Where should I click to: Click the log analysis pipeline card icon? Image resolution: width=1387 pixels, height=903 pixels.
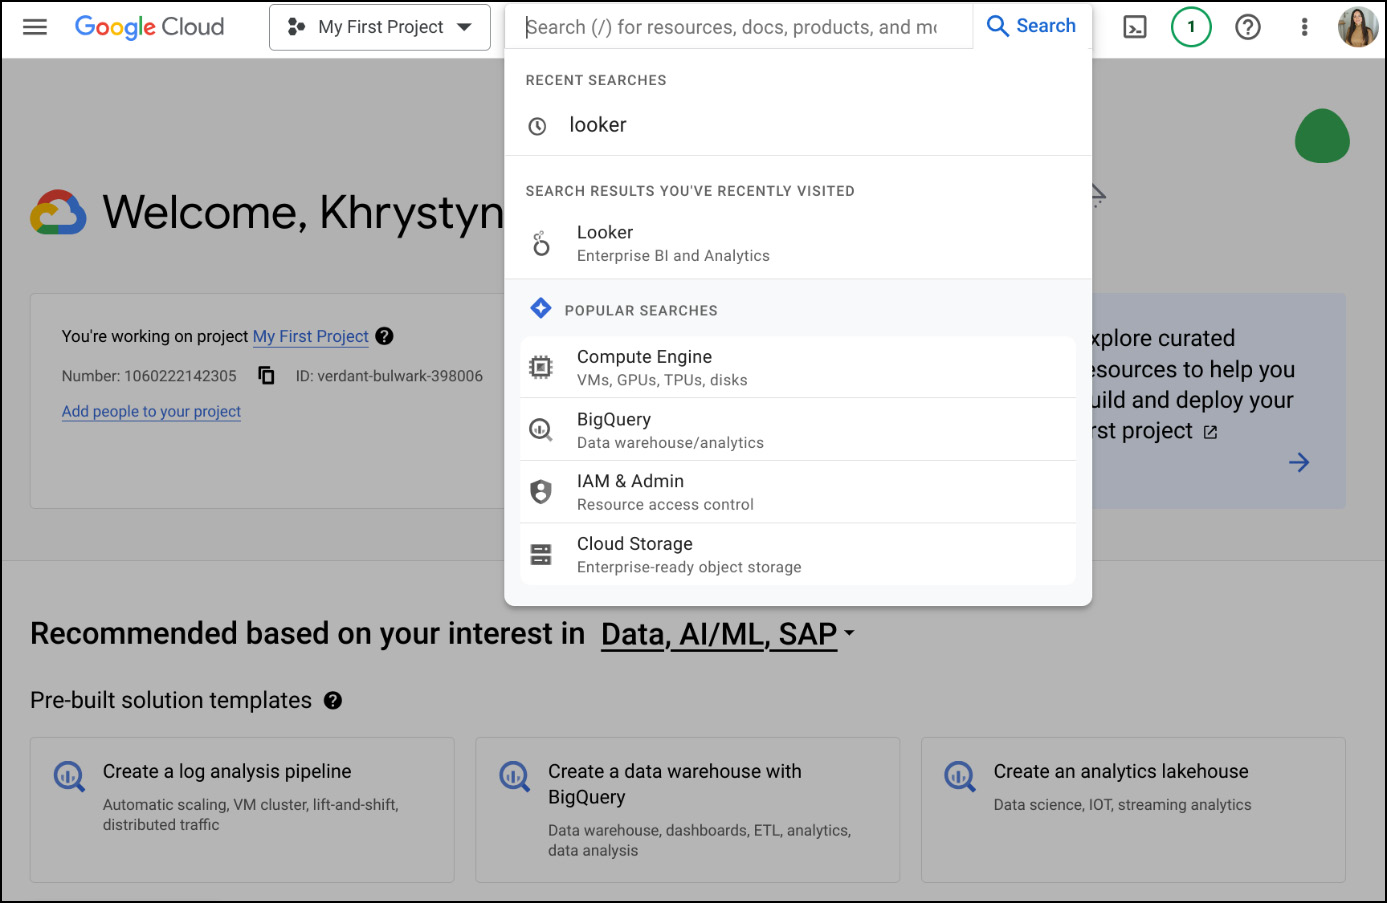(69, 776)
